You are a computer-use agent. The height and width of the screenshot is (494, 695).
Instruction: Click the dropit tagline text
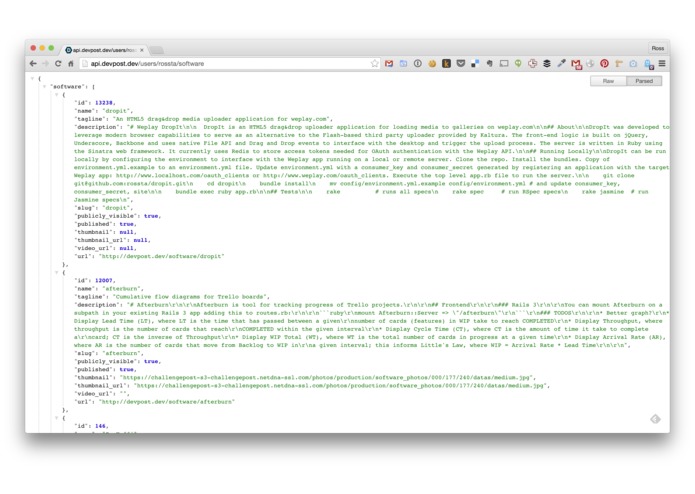click(x=222, y=119)
